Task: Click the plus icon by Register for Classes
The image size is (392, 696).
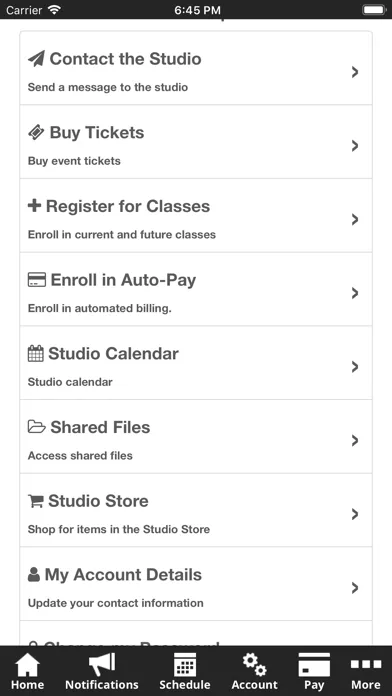Action: (x=34, y=206)
